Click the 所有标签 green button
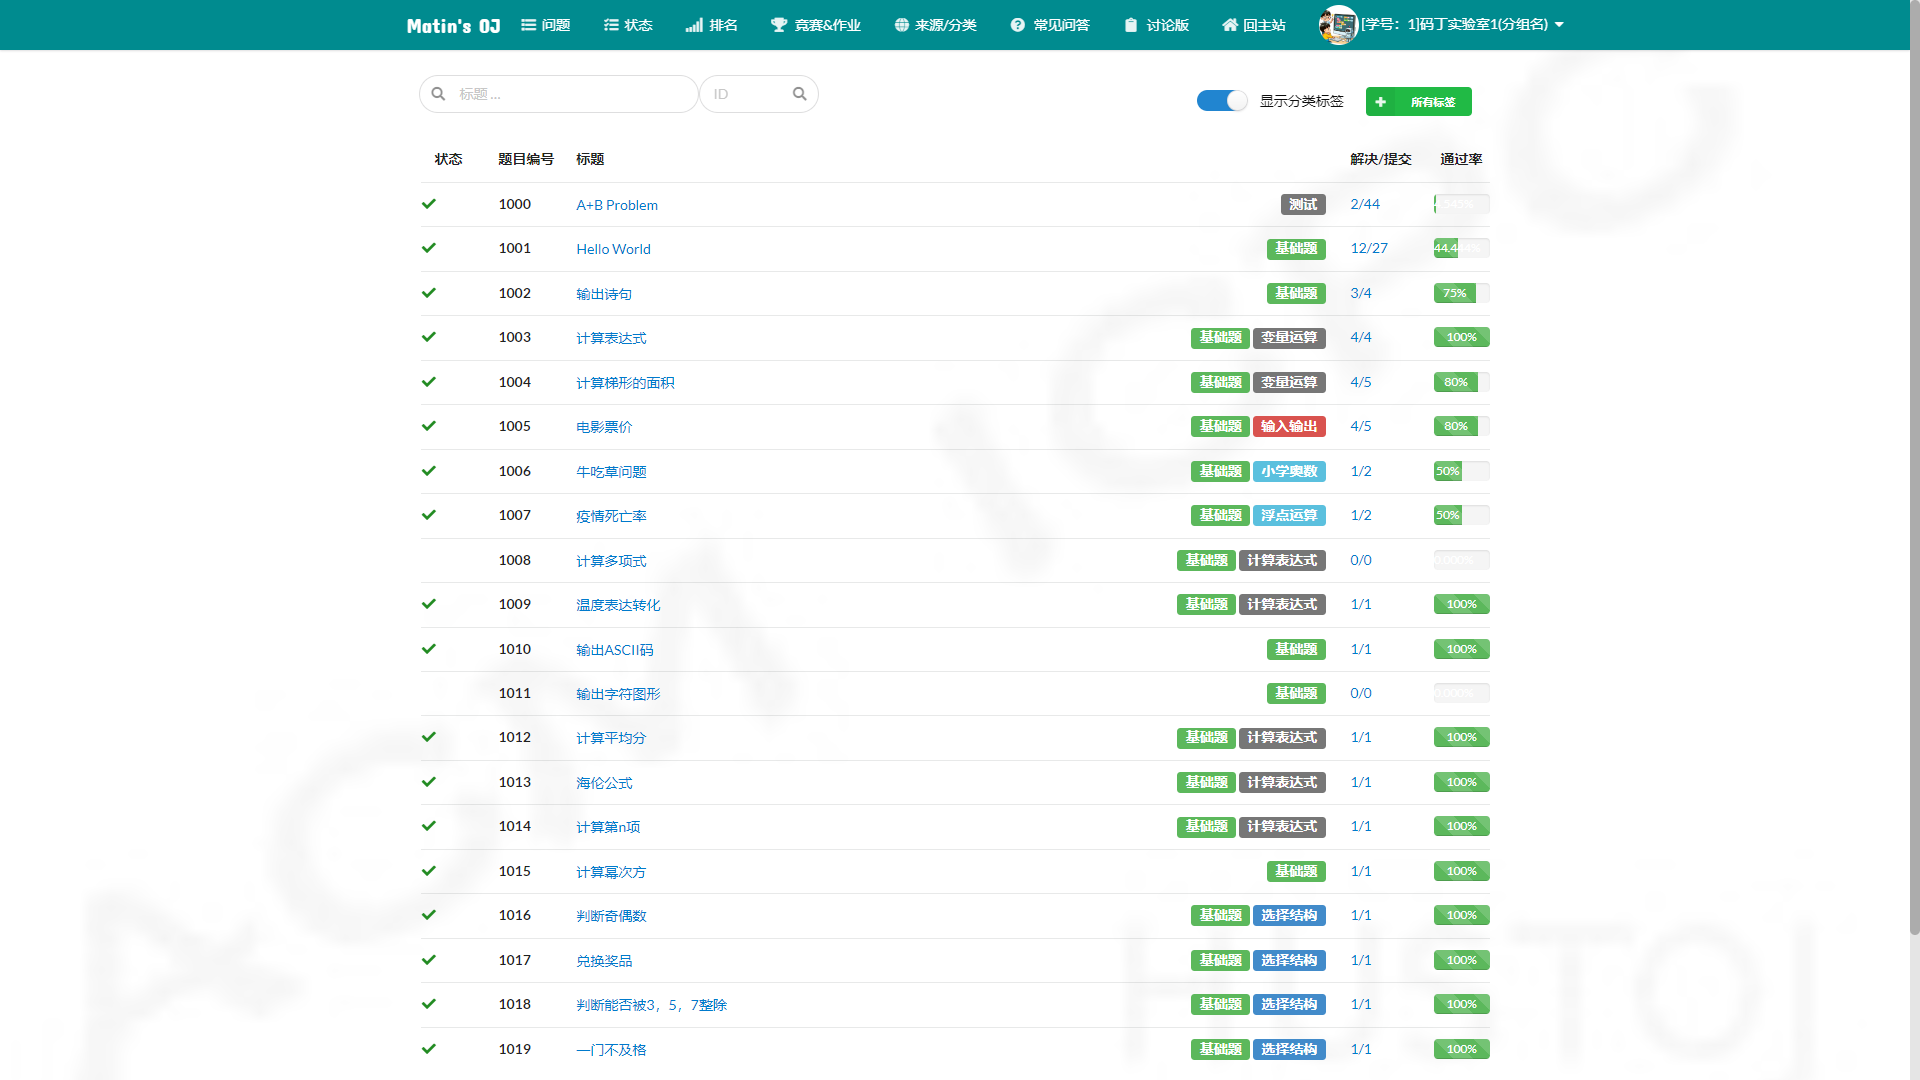 1418,102
